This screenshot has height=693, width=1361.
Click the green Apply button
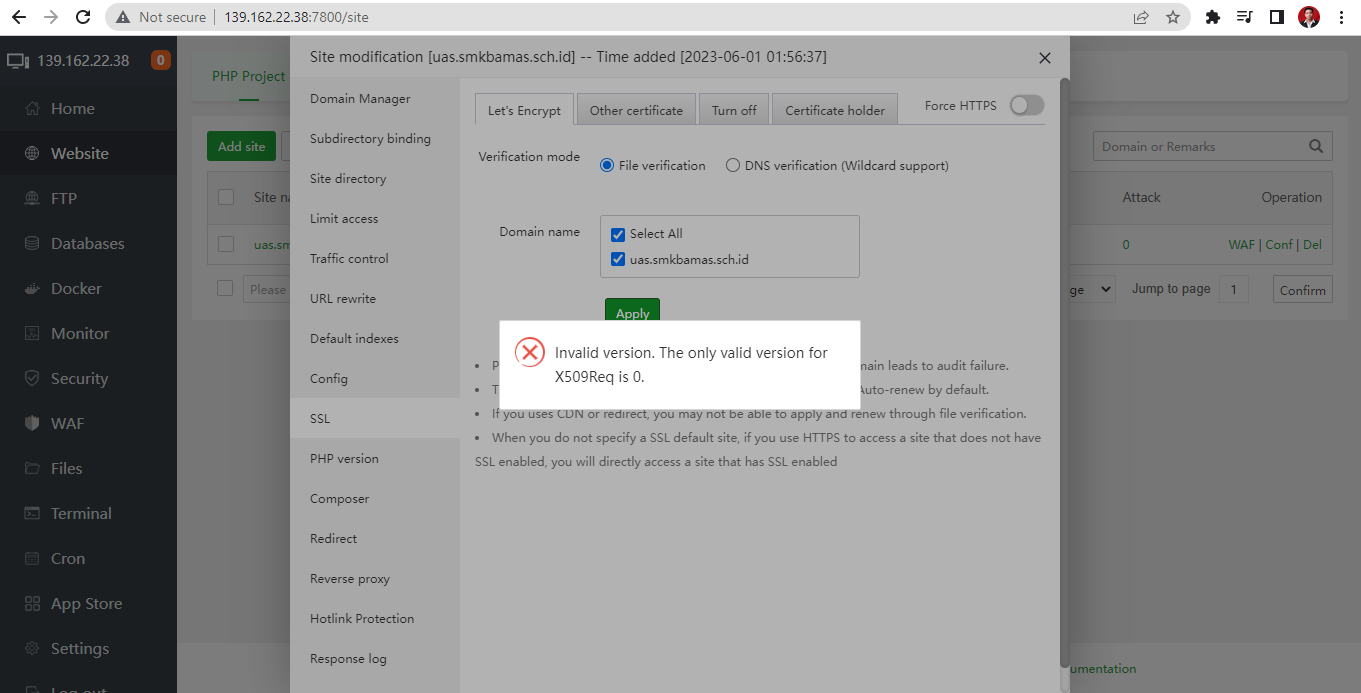(631, 312)
